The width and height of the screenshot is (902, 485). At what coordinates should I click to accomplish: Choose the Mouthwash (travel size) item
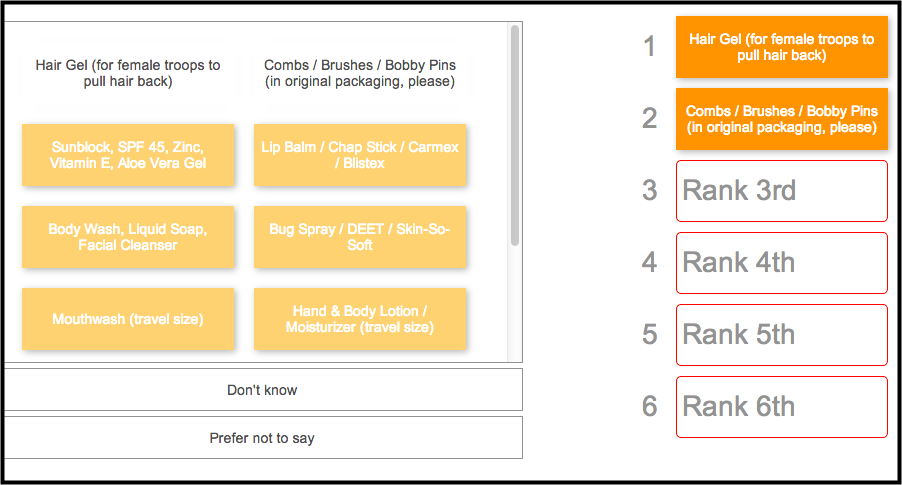click(128, 319)
